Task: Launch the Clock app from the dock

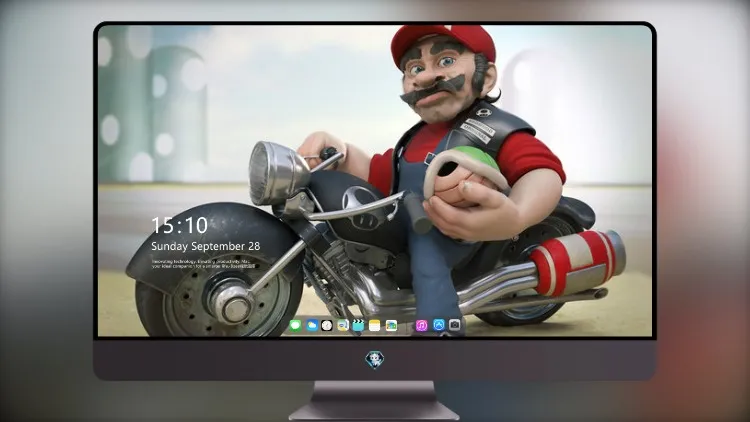Action: [327, 325]
